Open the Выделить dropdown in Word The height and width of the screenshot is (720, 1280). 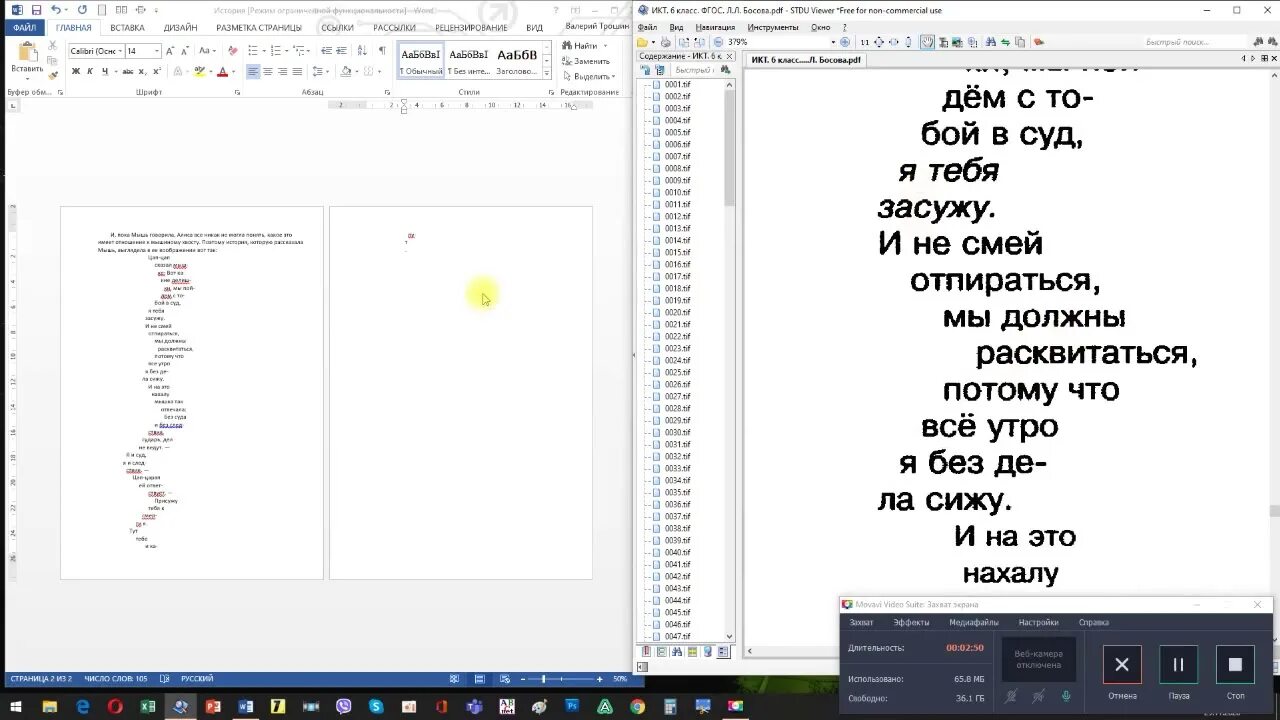point(592,76)
